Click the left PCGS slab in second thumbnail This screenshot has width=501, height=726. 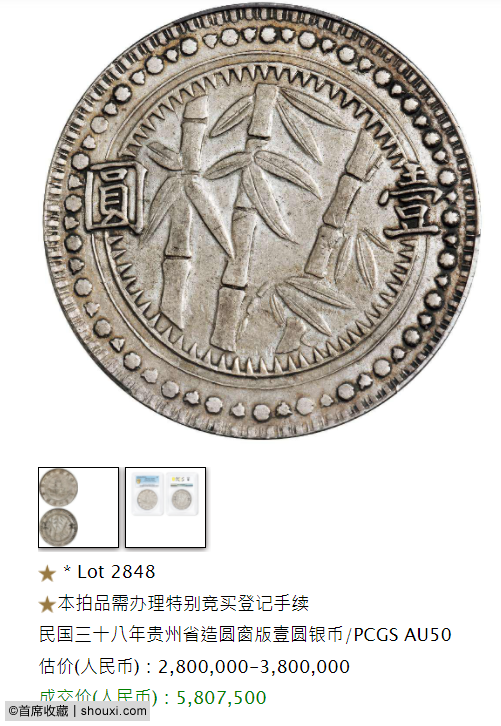(x=148, y=494)
